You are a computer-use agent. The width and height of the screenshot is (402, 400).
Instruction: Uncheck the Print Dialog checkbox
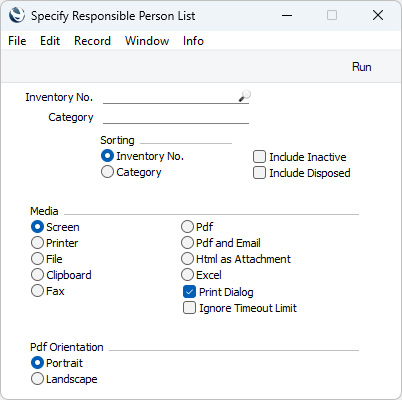[189, 292]
